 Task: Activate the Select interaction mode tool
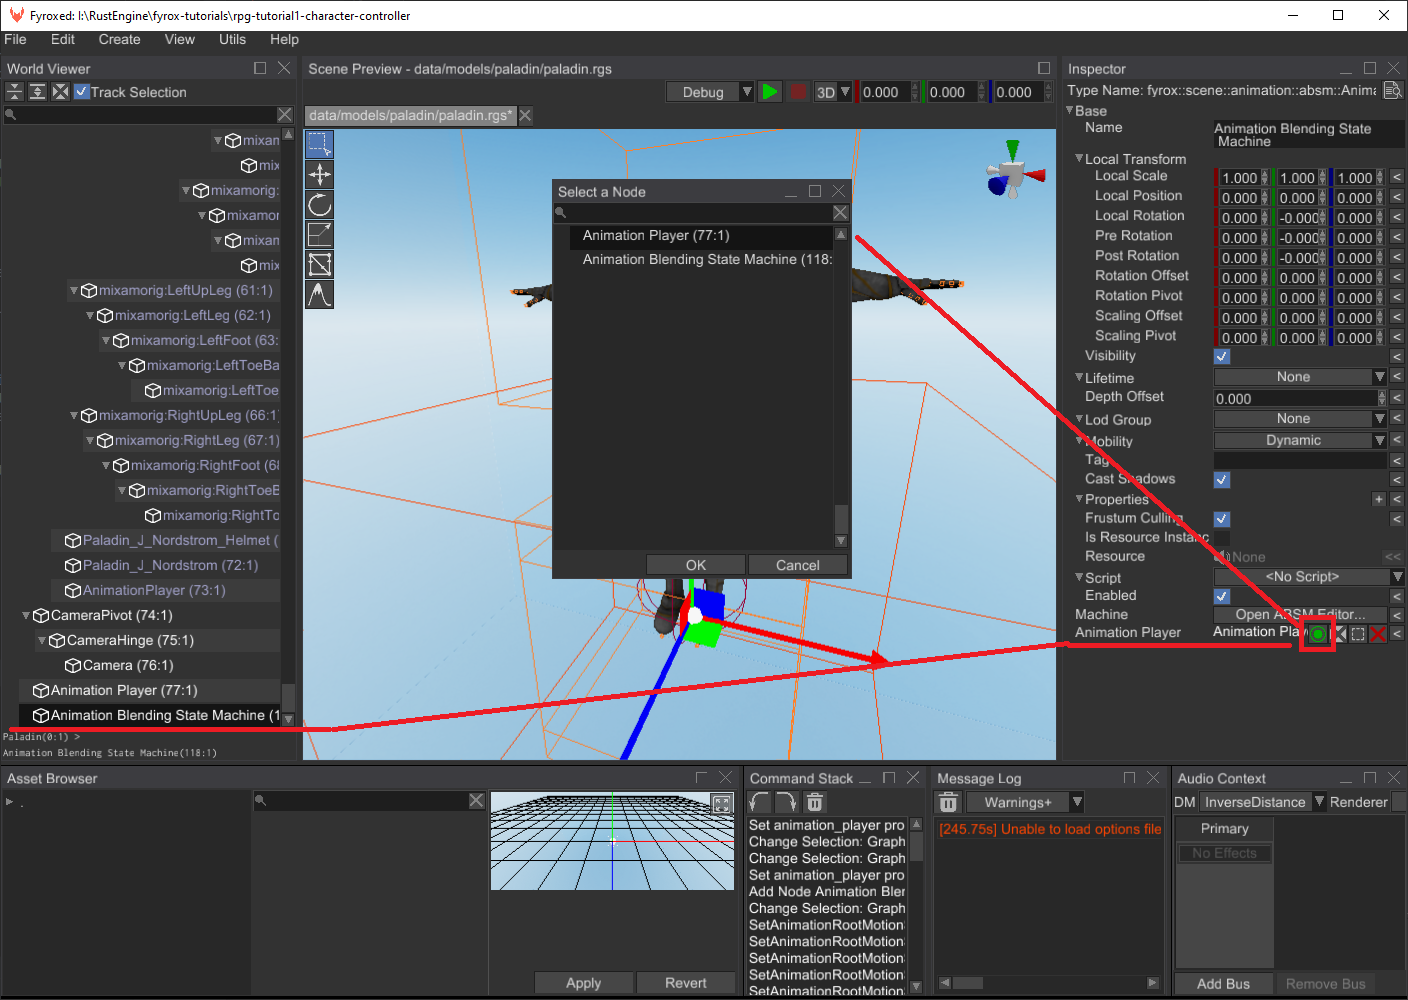point(319,144)
